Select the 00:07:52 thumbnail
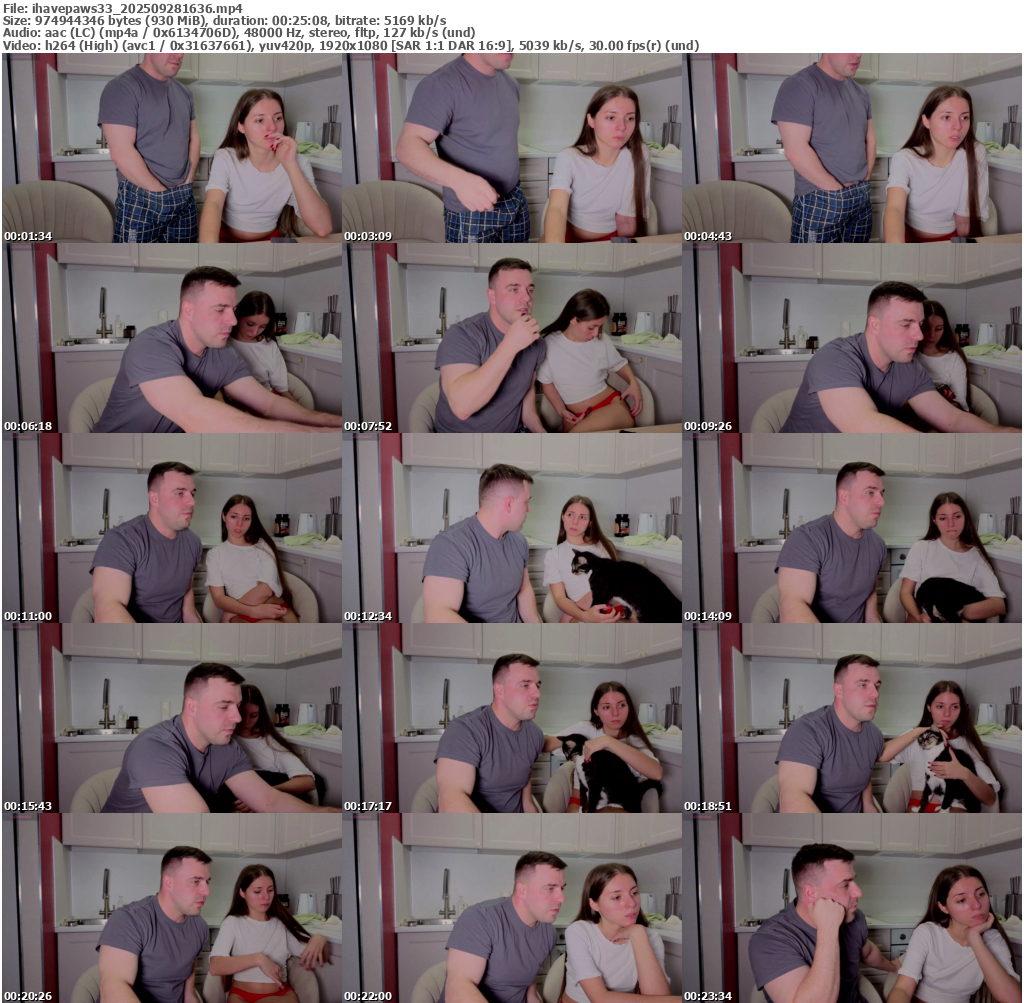 point(511,338)
